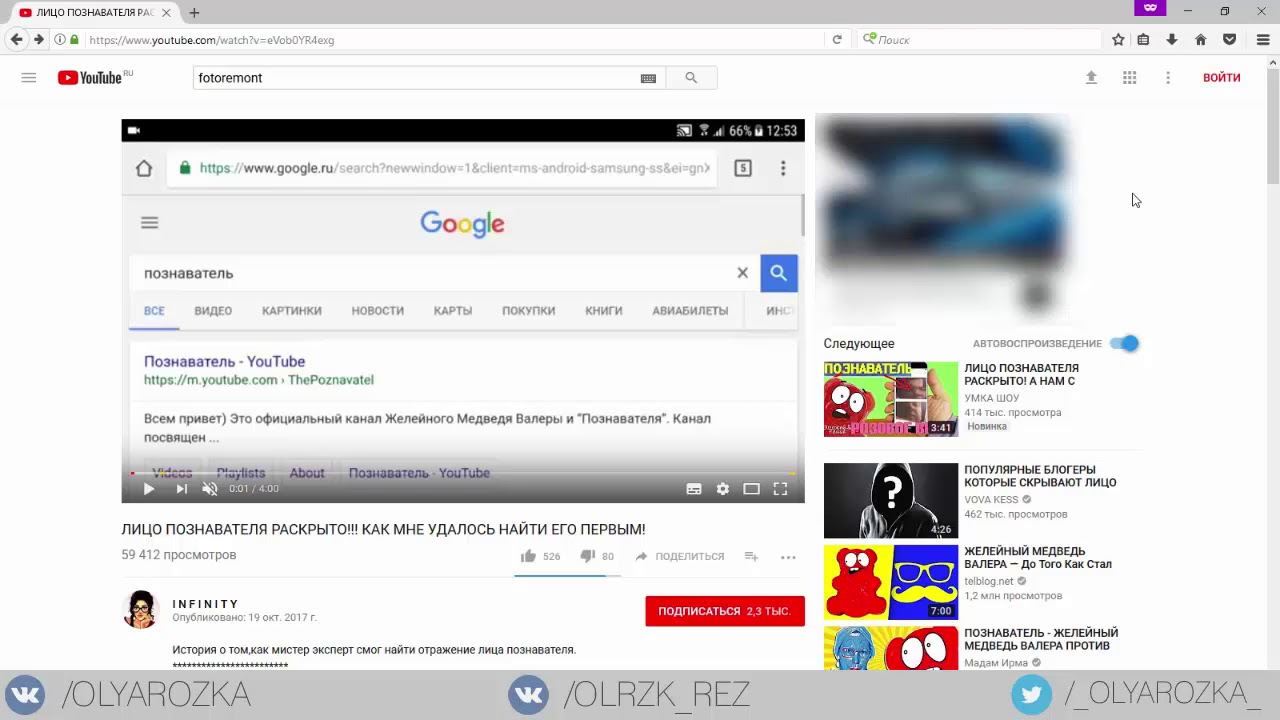Open the INFINITY channel avatar
The image size is (1280, 720).
[x=141, y=609]
